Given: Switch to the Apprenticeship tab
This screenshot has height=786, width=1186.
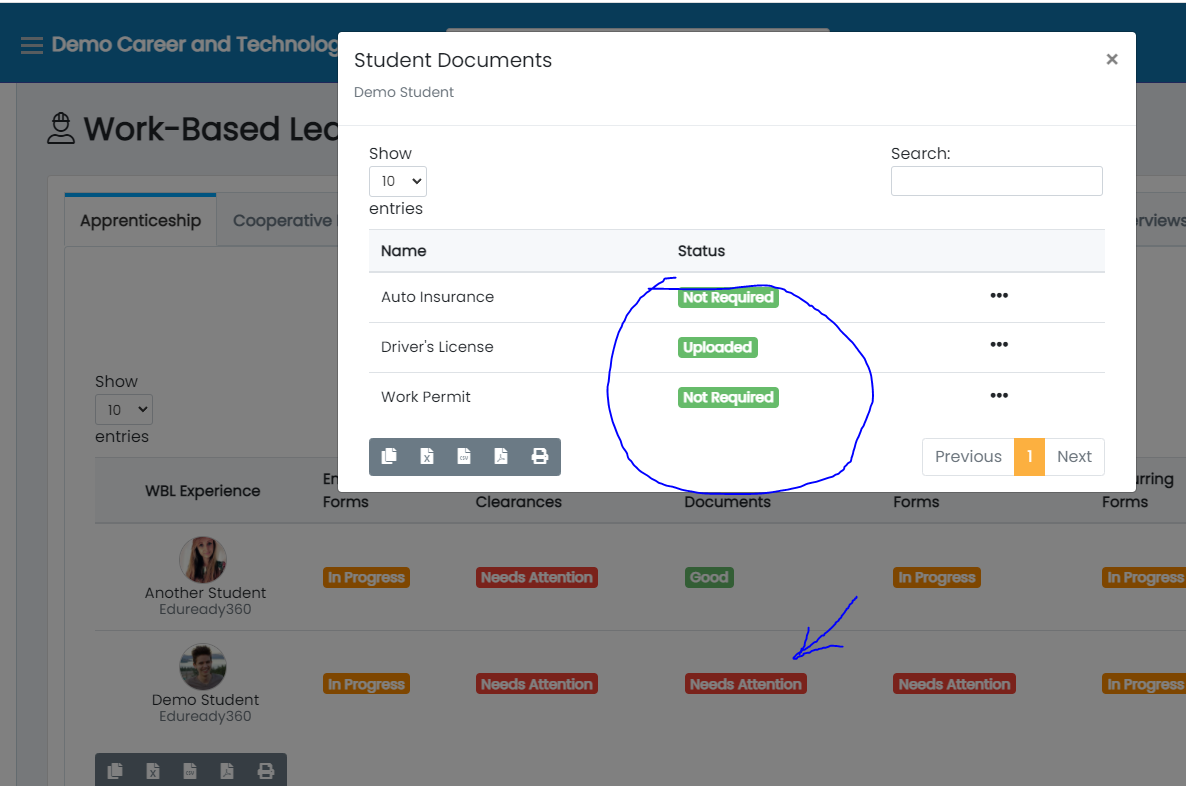Looking at the screenshot, I should (140, 221).
